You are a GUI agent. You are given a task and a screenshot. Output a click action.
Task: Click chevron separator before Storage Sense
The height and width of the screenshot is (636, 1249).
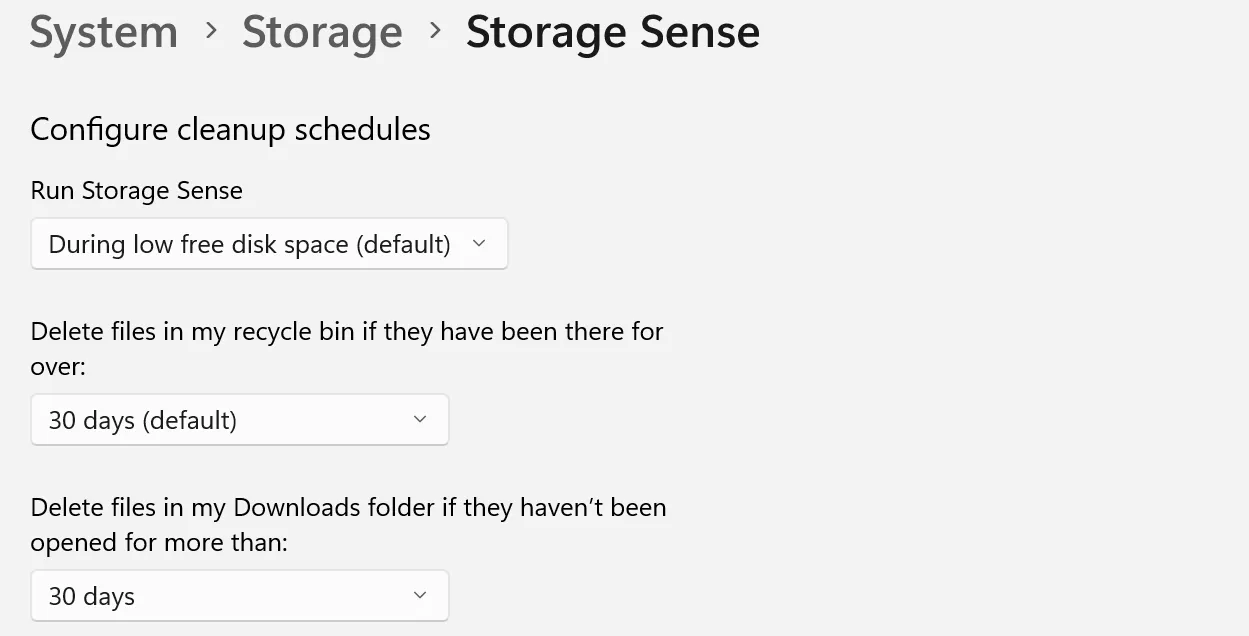(435, 31)
